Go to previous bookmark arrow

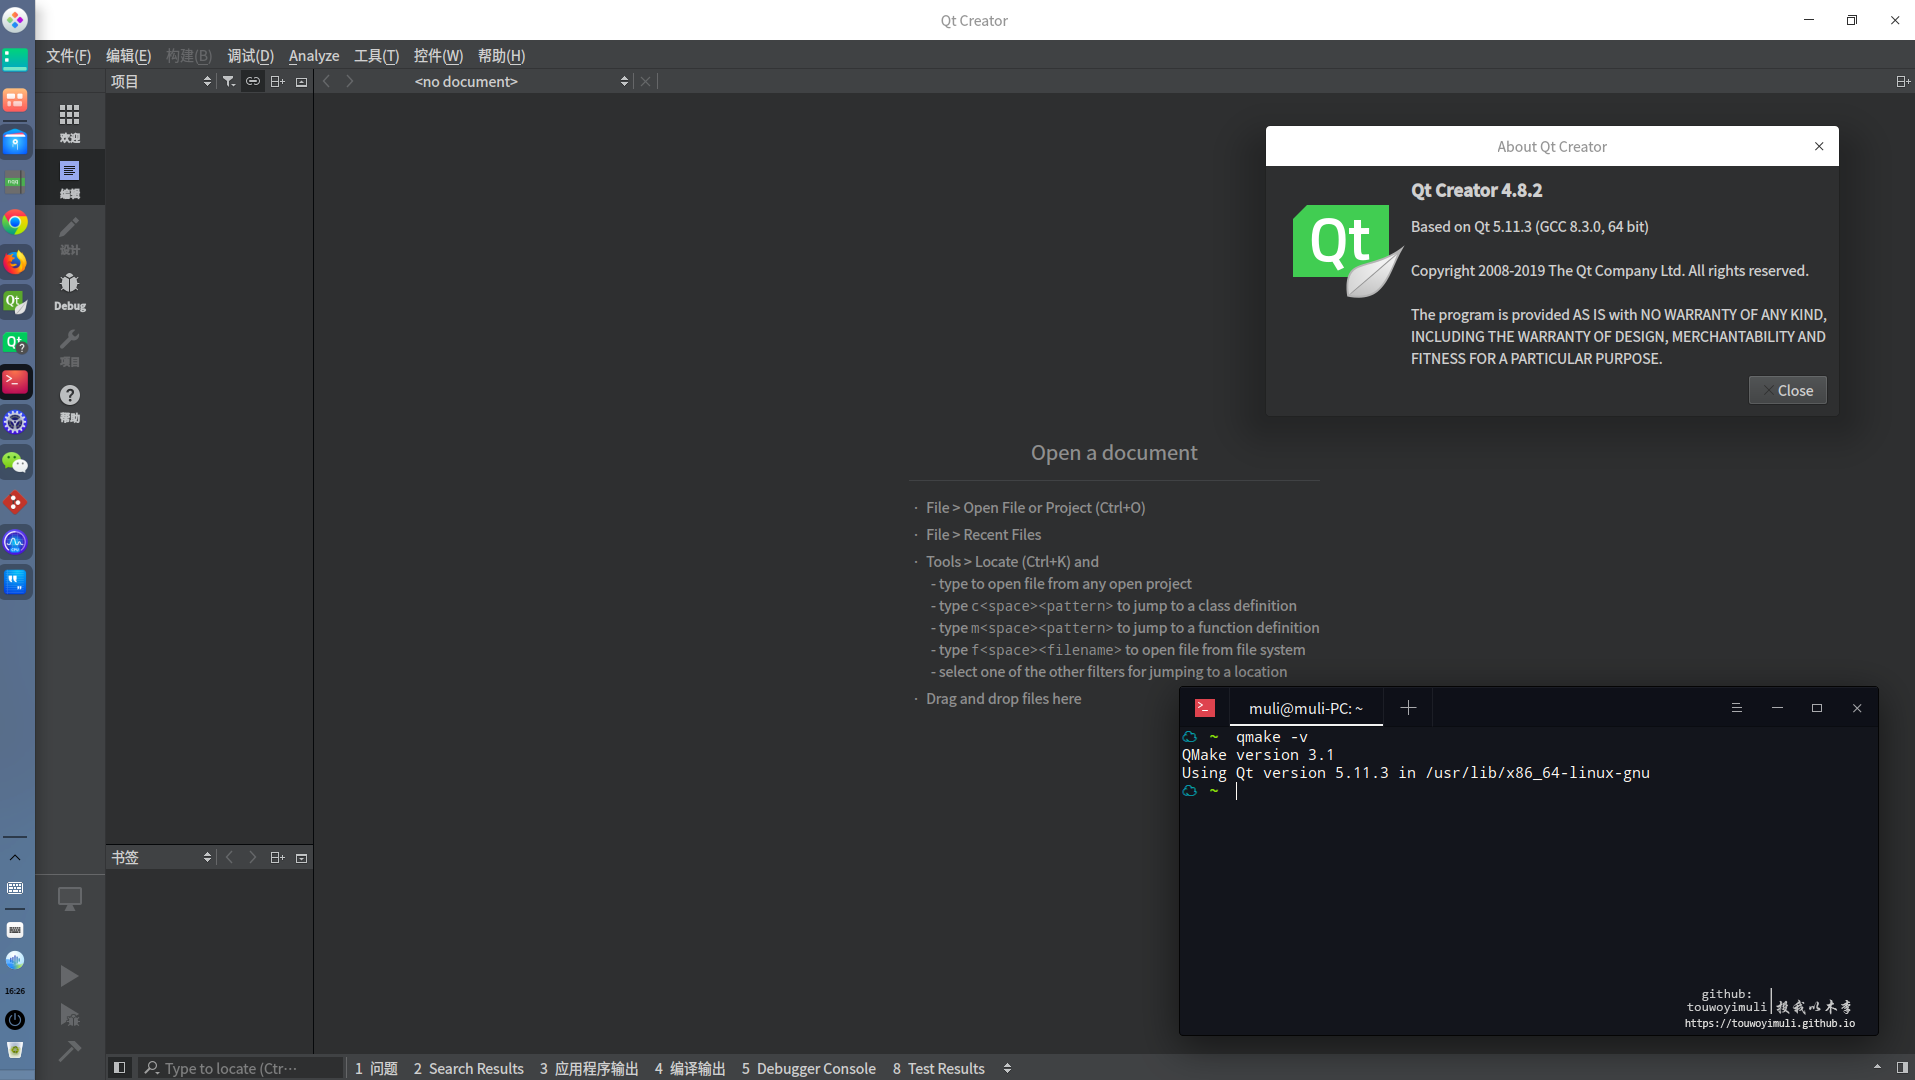(x=230, y=857)
